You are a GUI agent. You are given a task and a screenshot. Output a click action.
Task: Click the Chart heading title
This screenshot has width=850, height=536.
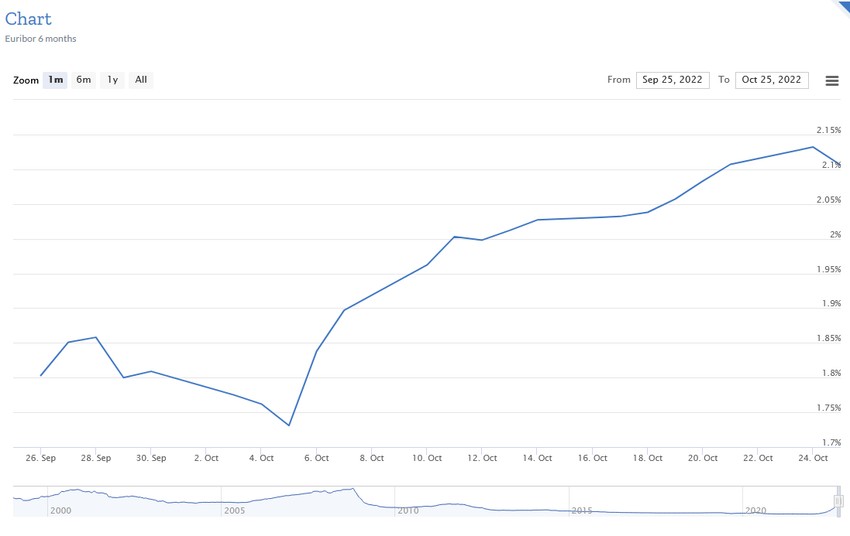pyautogui.click(x=28, y=19)
